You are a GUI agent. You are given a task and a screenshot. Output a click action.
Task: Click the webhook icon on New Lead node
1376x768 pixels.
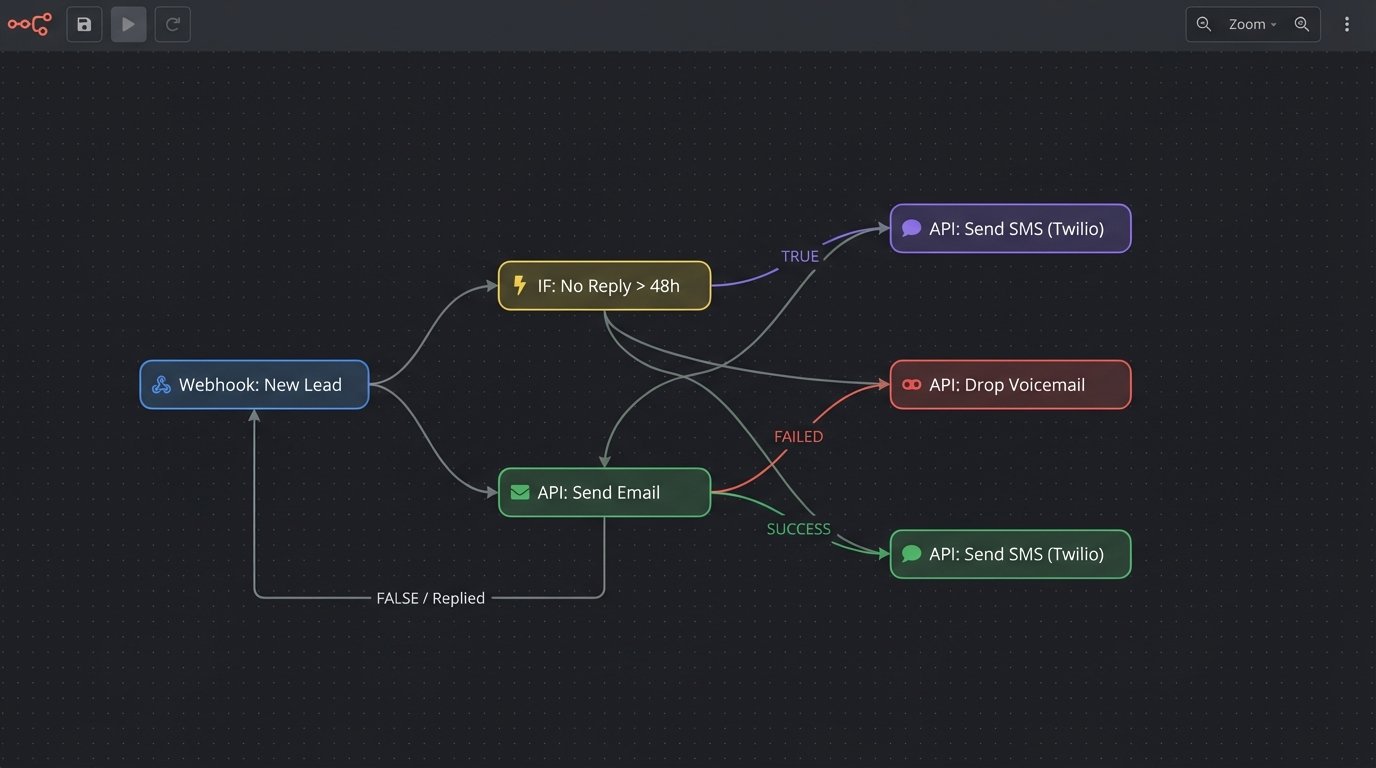coord(161,384)
